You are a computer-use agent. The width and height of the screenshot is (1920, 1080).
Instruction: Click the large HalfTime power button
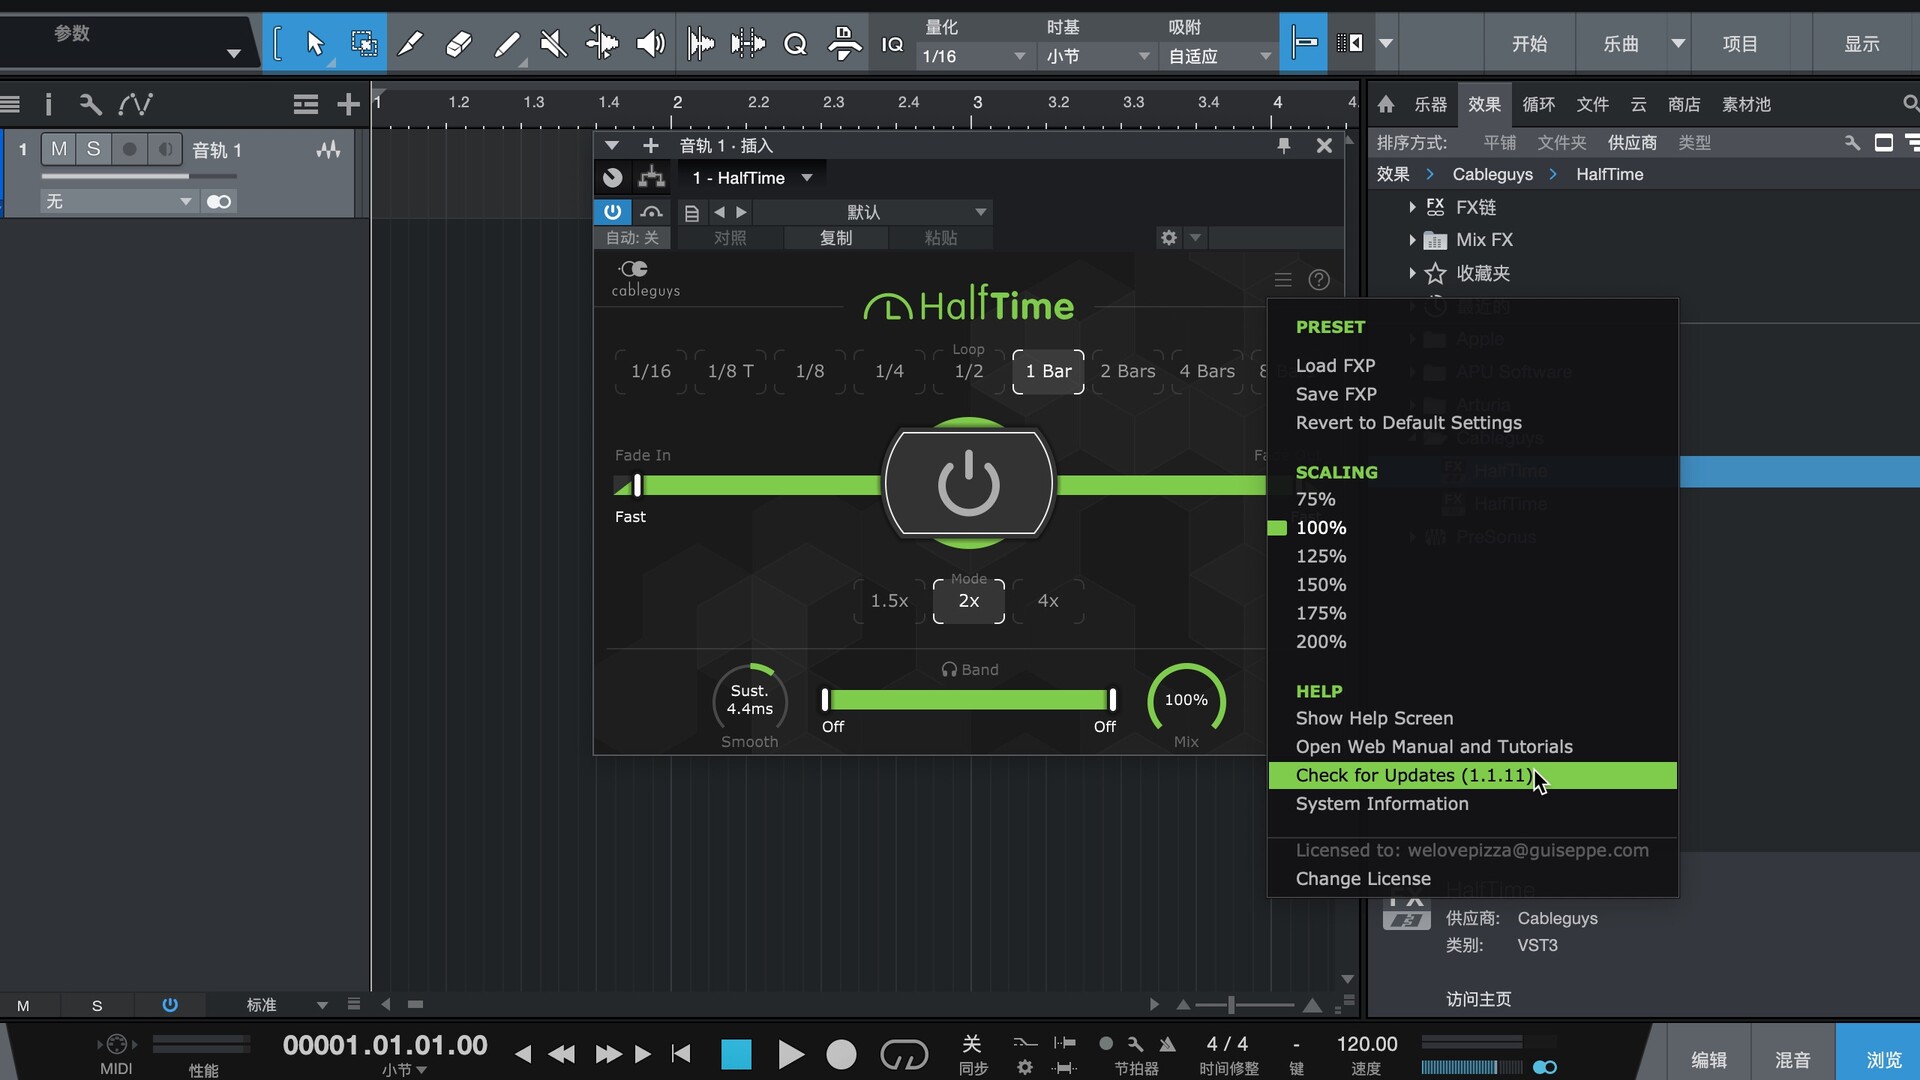pos(968,483)
